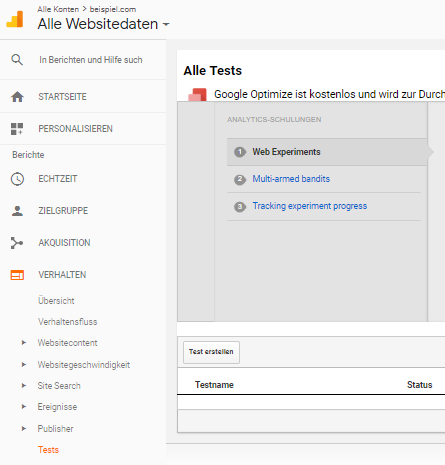Click the search reports and help field
The image size is (445, 465).
91,60
